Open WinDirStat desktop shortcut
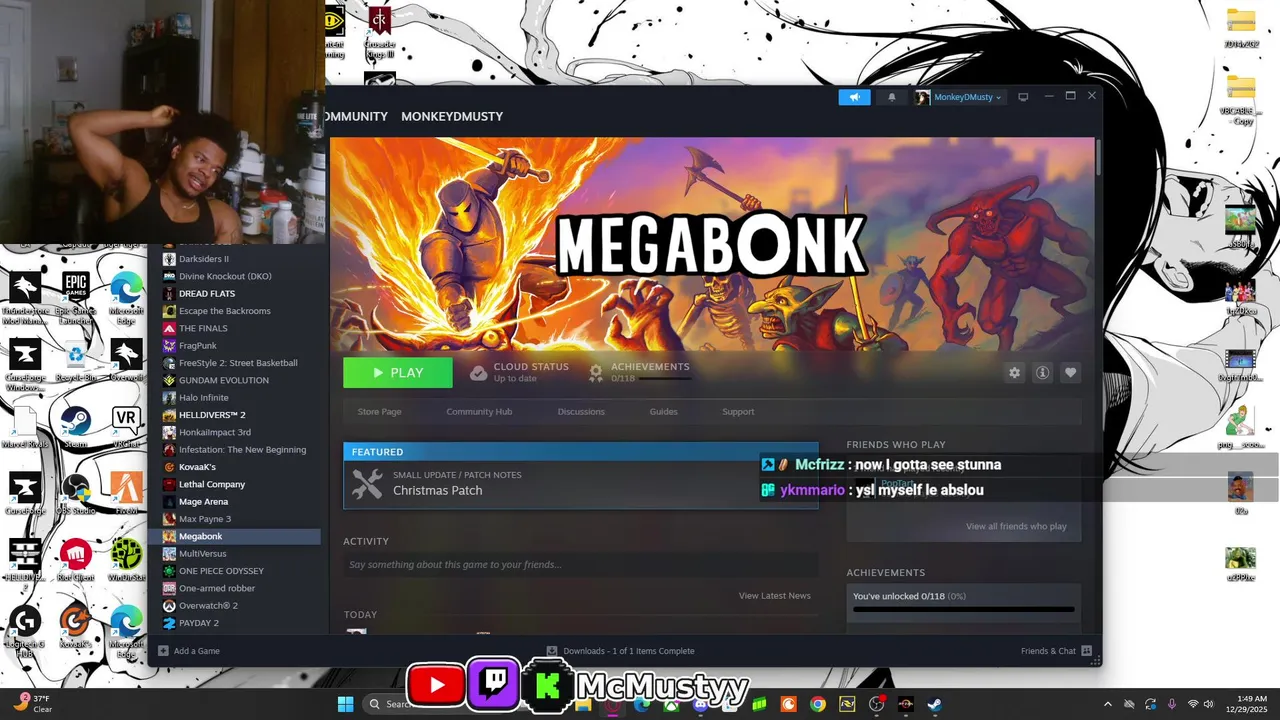 [x=126, y=561]
